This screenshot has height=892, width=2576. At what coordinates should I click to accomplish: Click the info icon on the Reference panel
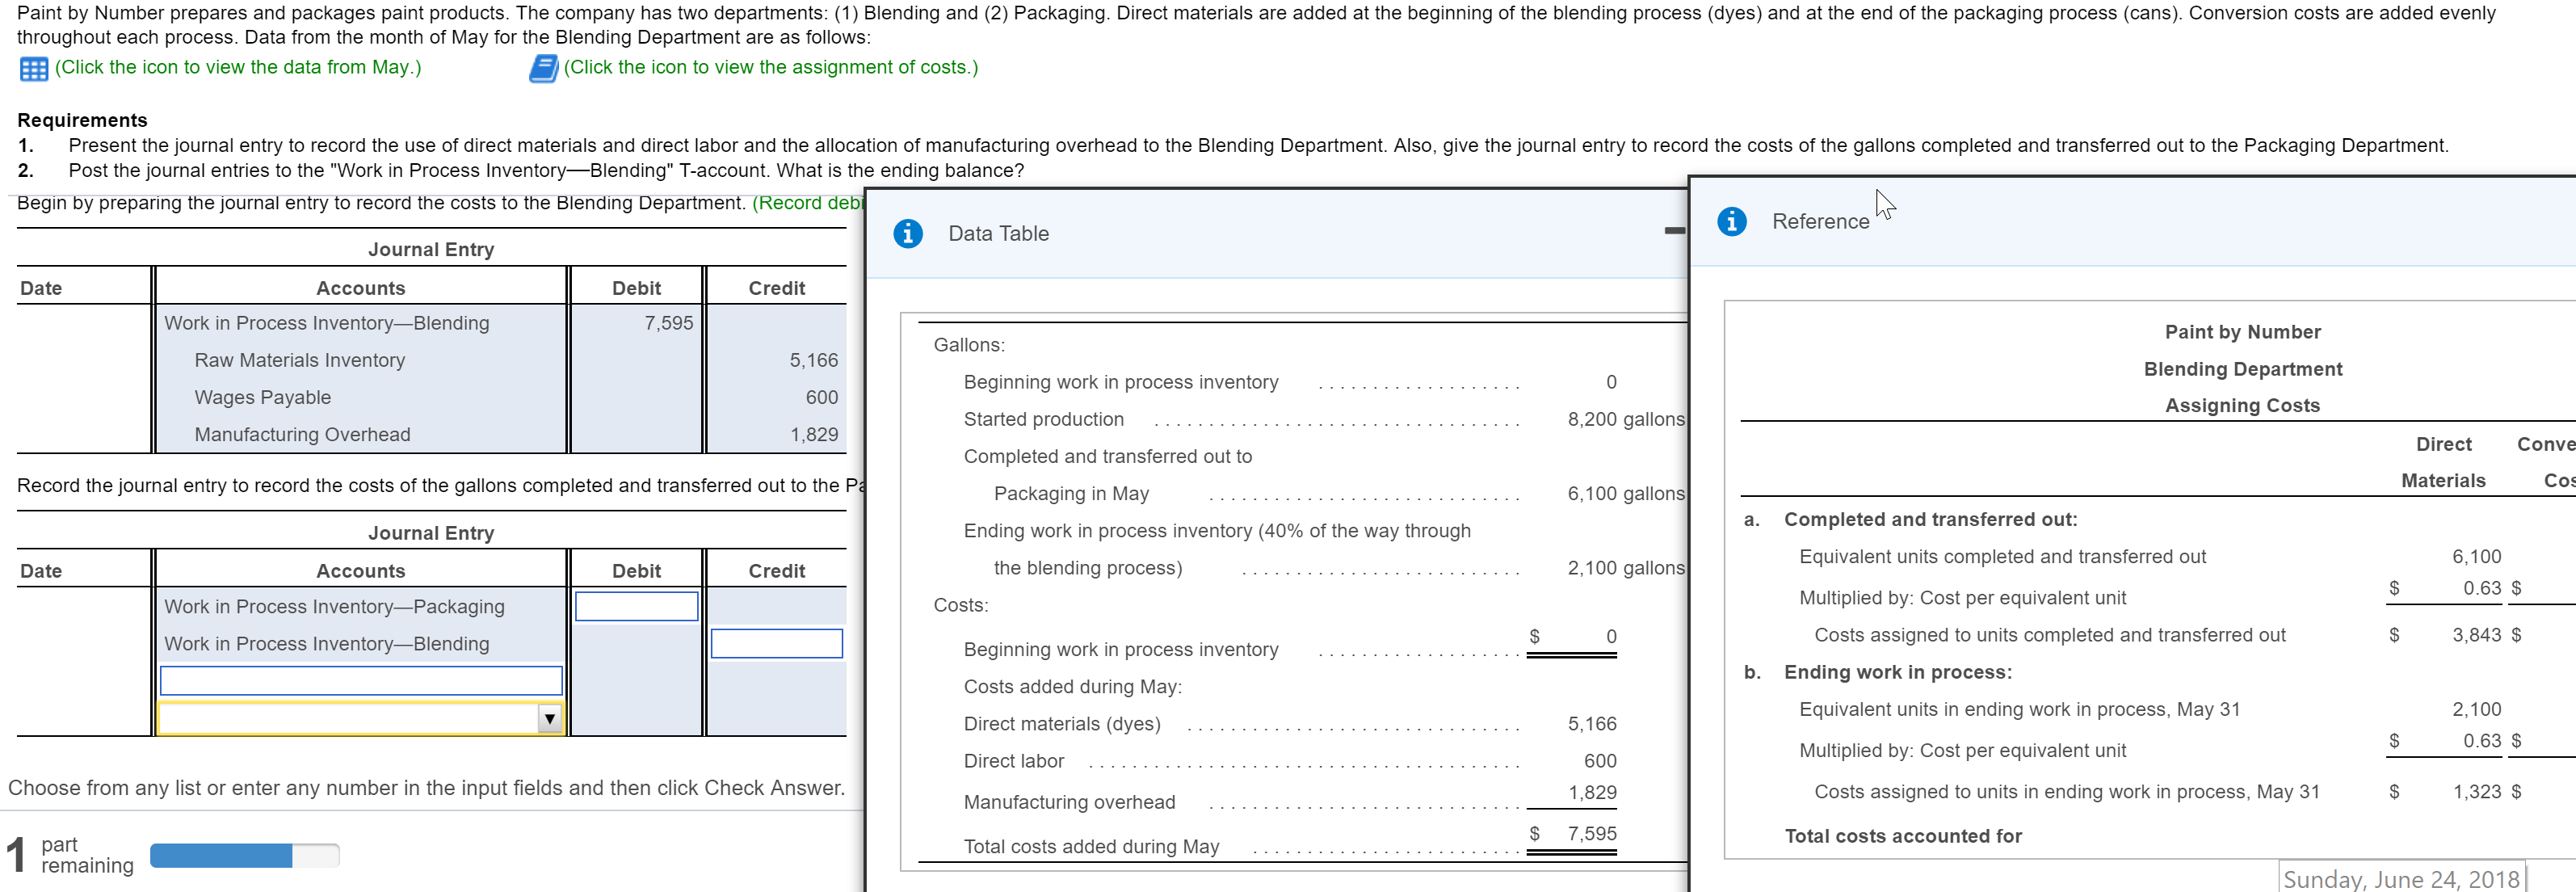[1731, 221]
